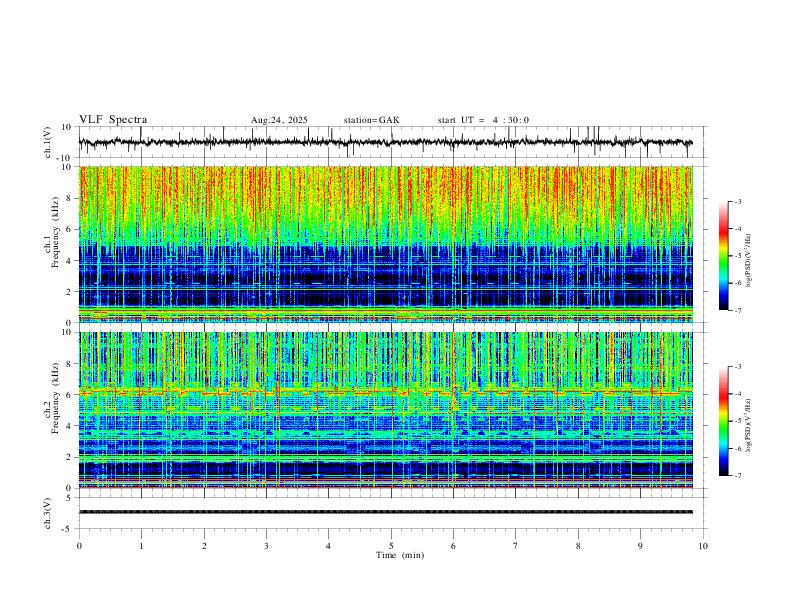Click the "2" kHz tick of ch.1 spectrogram
The height and width of the screenshot is (612, 792).
point(69,292)
